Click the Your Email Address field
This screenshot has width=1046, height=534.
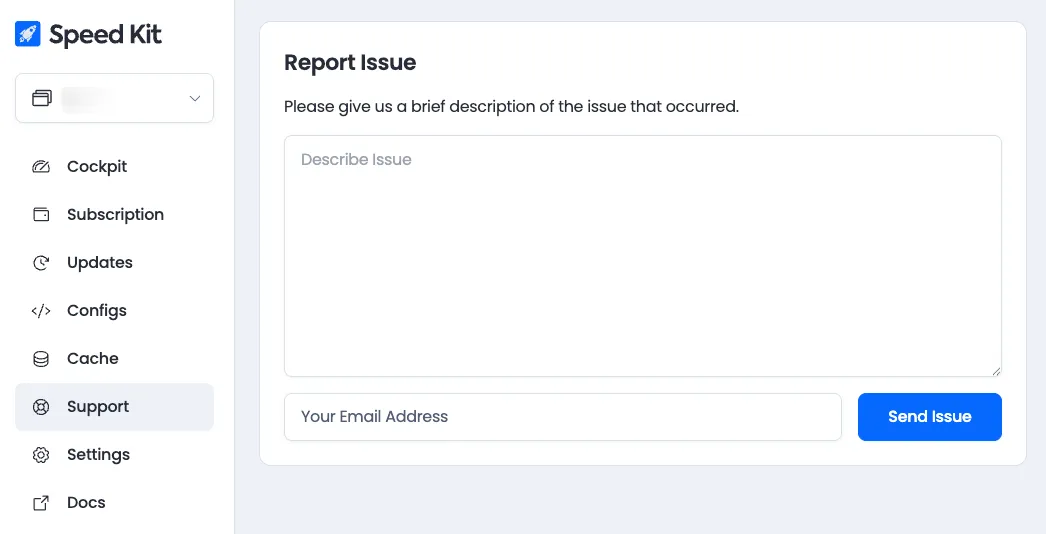click(562, 417)
